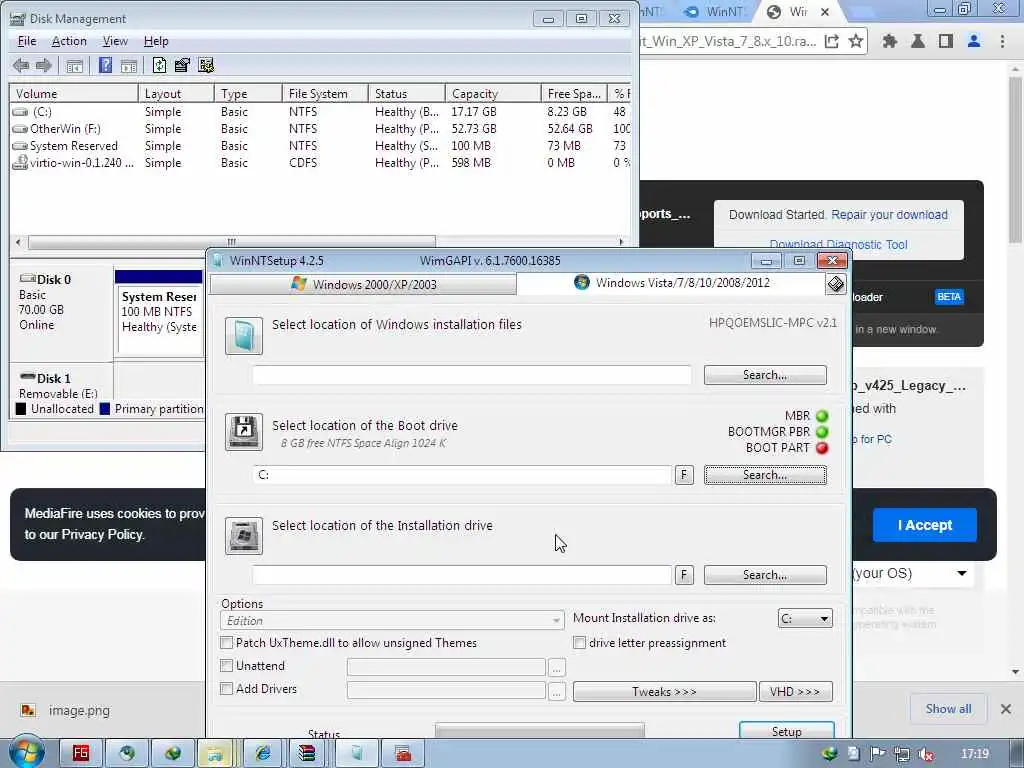Image resolution: width=1024 pixels, height=768 pixels.
Task: Click Search for the Boot drive
Action: pos(765,475)
